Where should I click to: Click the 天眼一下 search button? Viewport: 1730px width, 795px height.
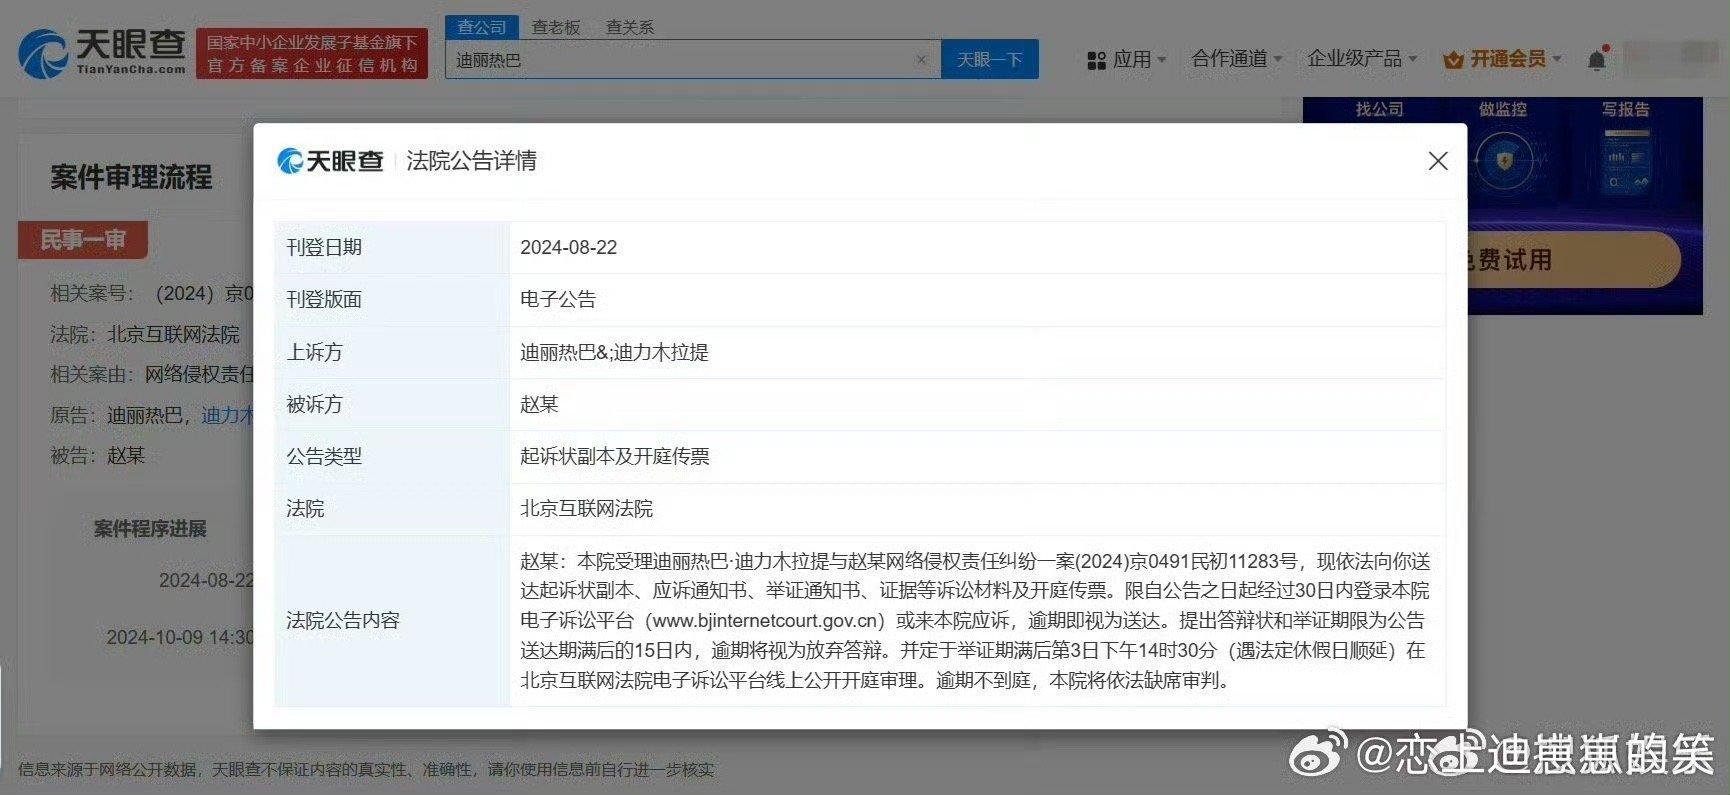tap(990, 59)
